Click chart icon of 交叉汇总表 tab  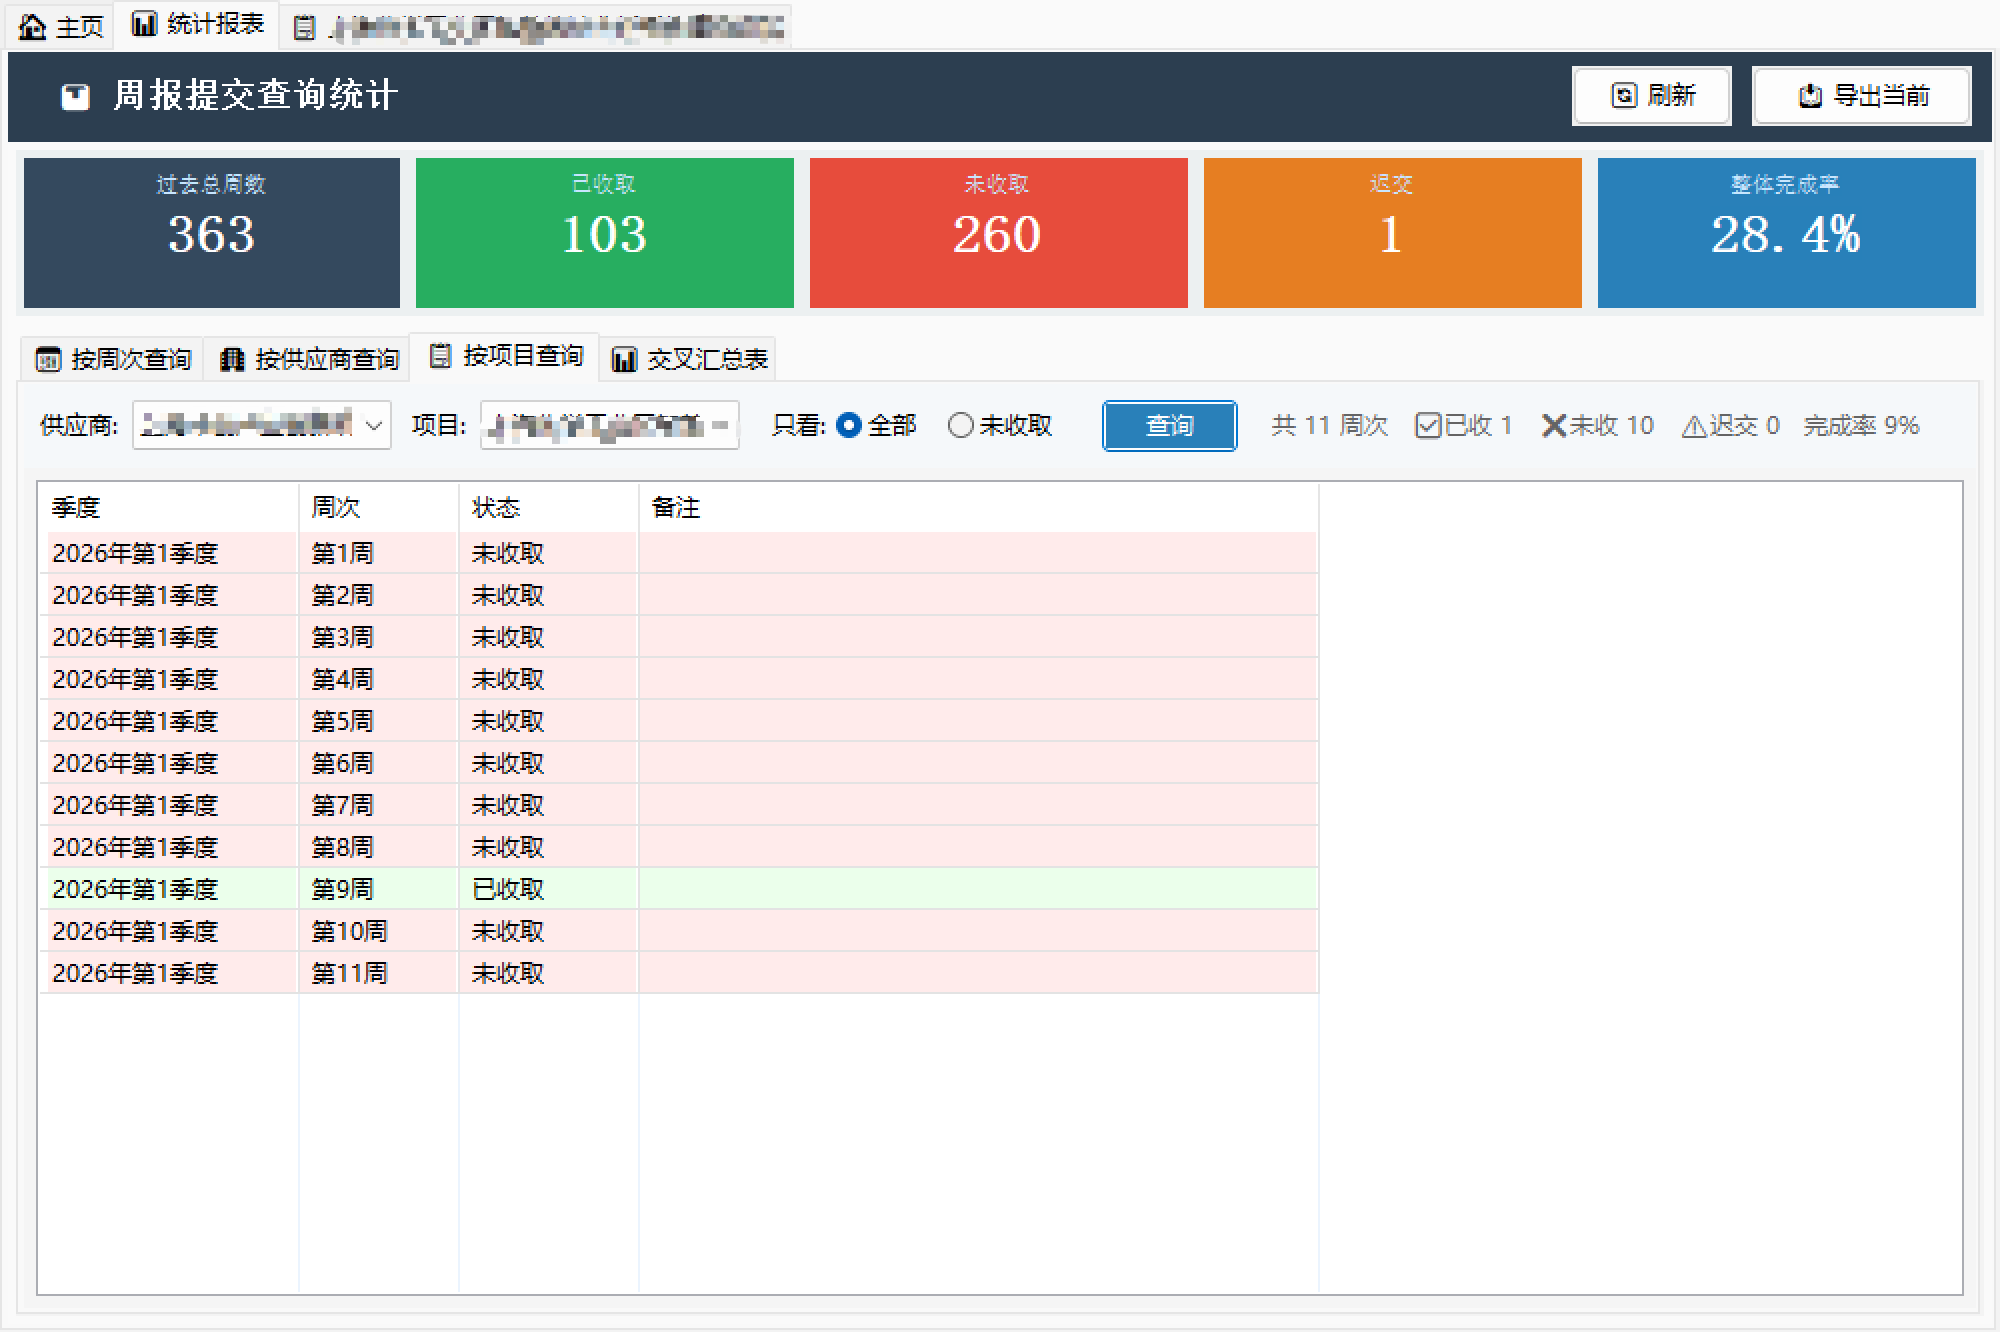pyautogui.click(x=624, y=360)
